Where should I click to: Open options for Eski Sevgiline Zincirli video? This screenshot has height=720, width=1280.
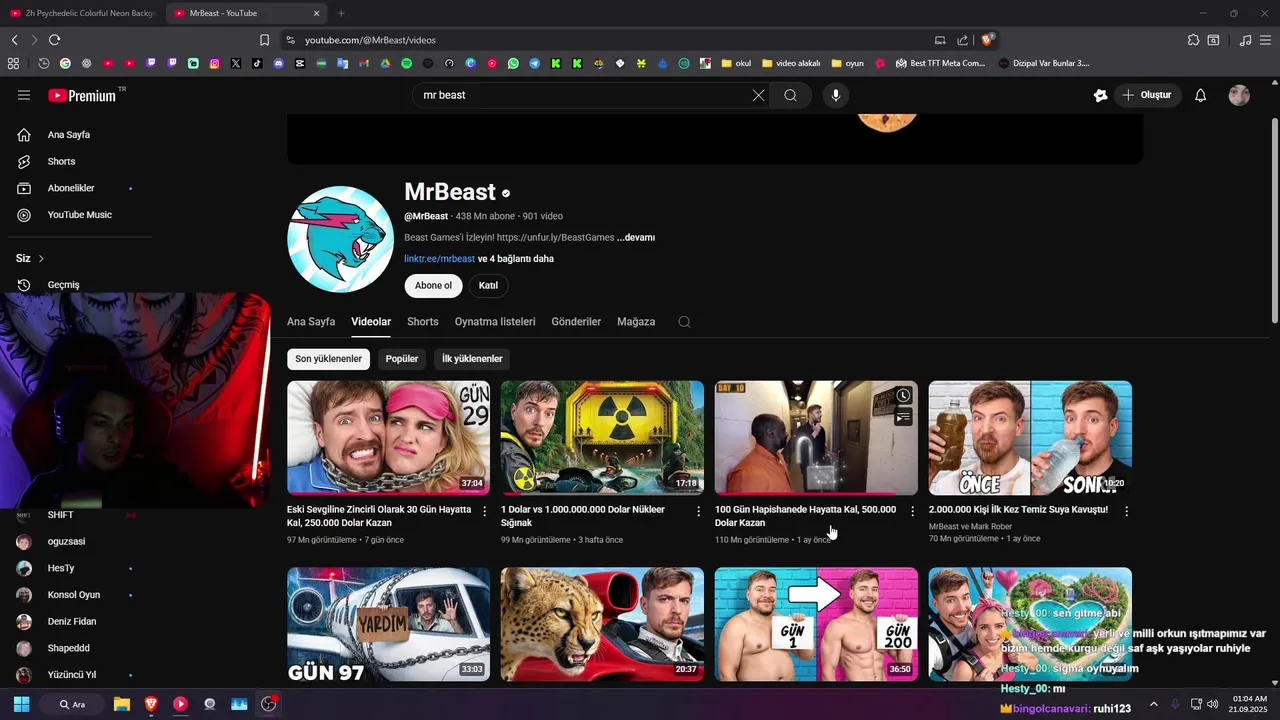pyautogui.click(x=485, y=511)
